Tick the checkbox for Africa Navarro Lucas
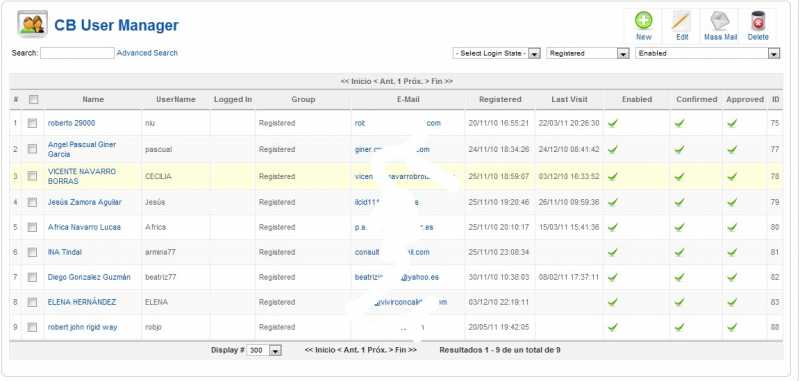 click(32, 227)
